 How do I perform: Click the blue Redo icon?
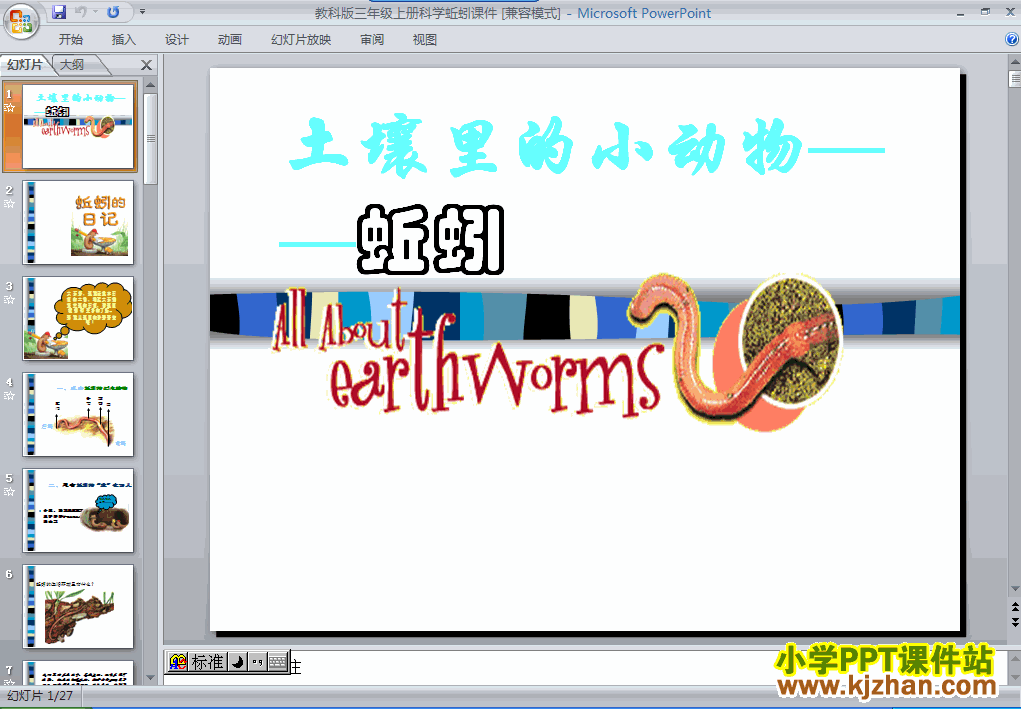pos(113,12)
